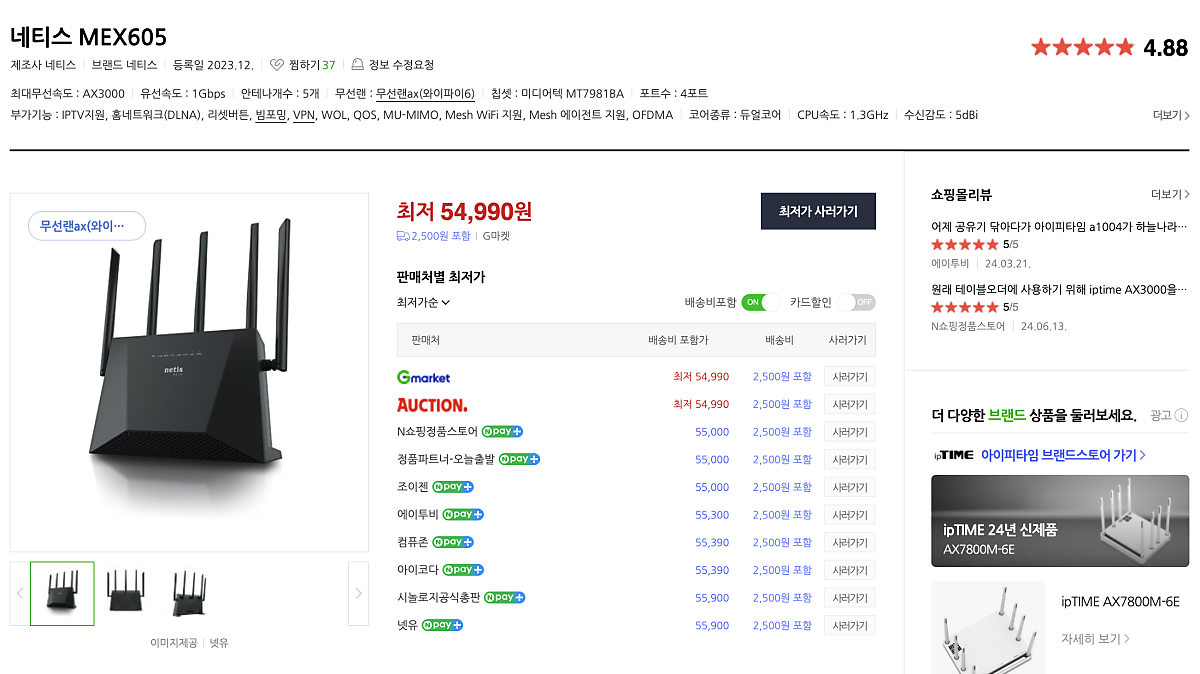This screenshot has width=1200, height=674.
Task: Expand product specs with top 더보기
Action: (1170, 115)
